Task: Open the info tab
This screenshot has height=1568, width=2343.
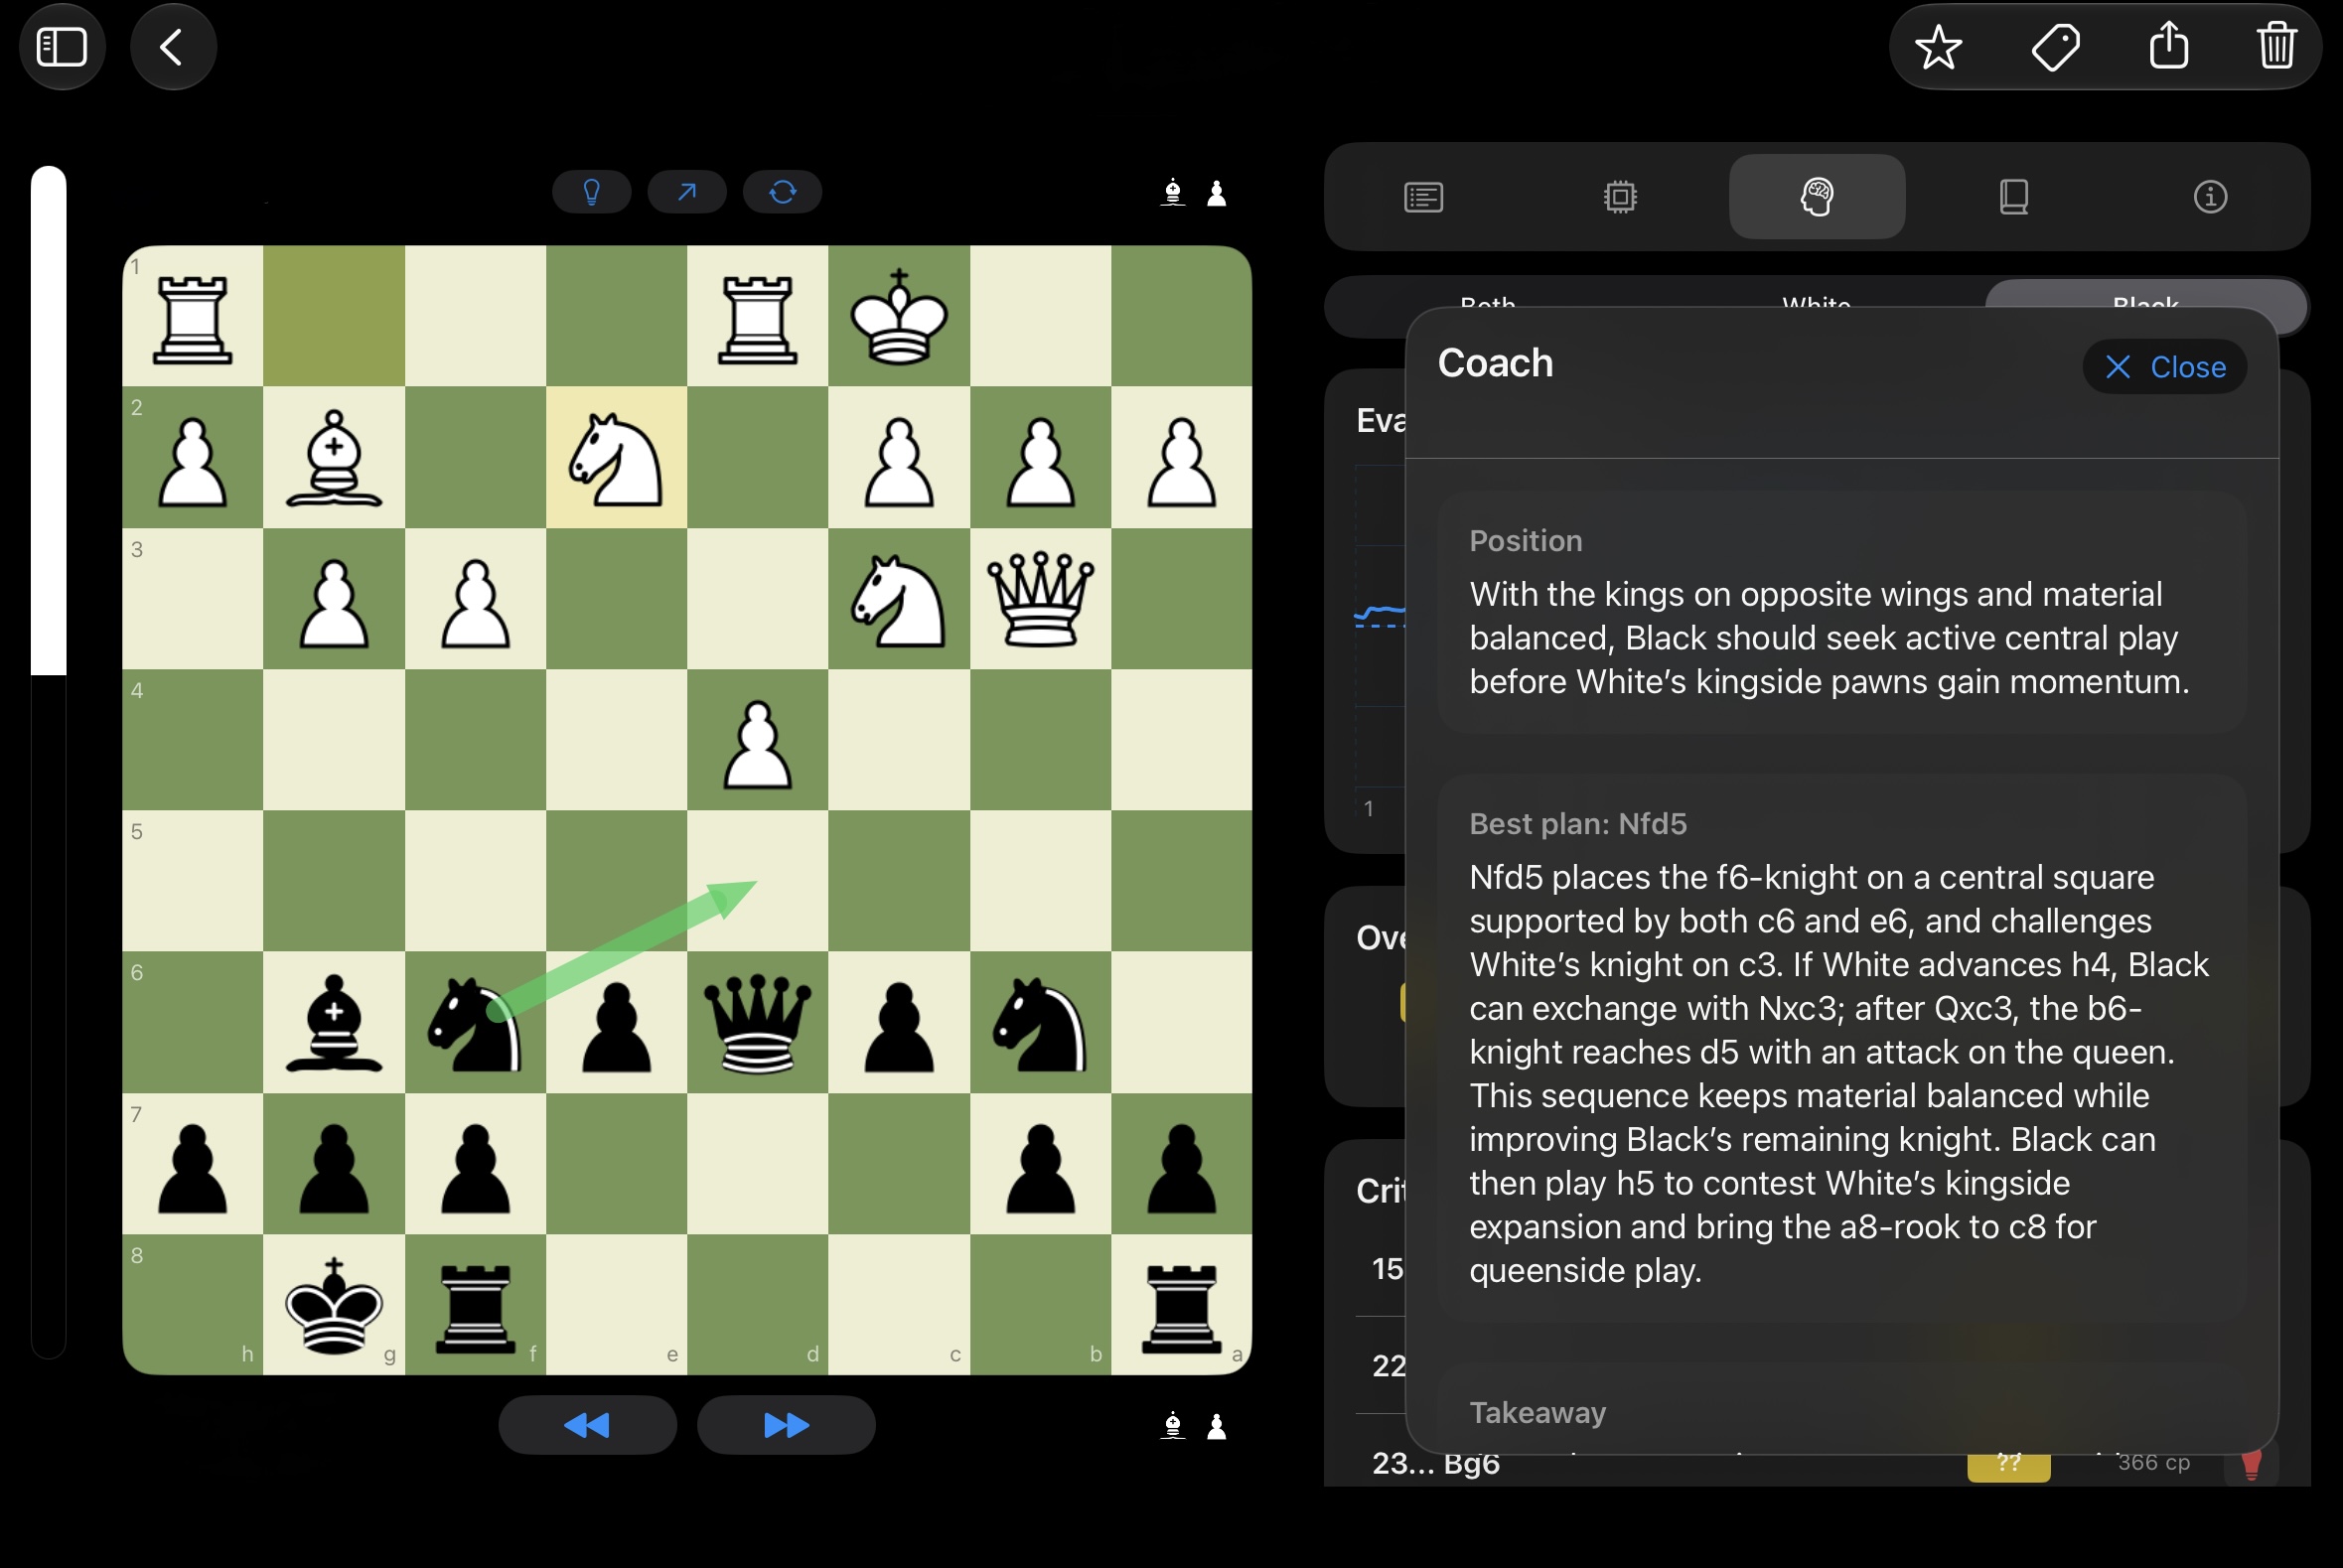Action: click(2209, 197)
